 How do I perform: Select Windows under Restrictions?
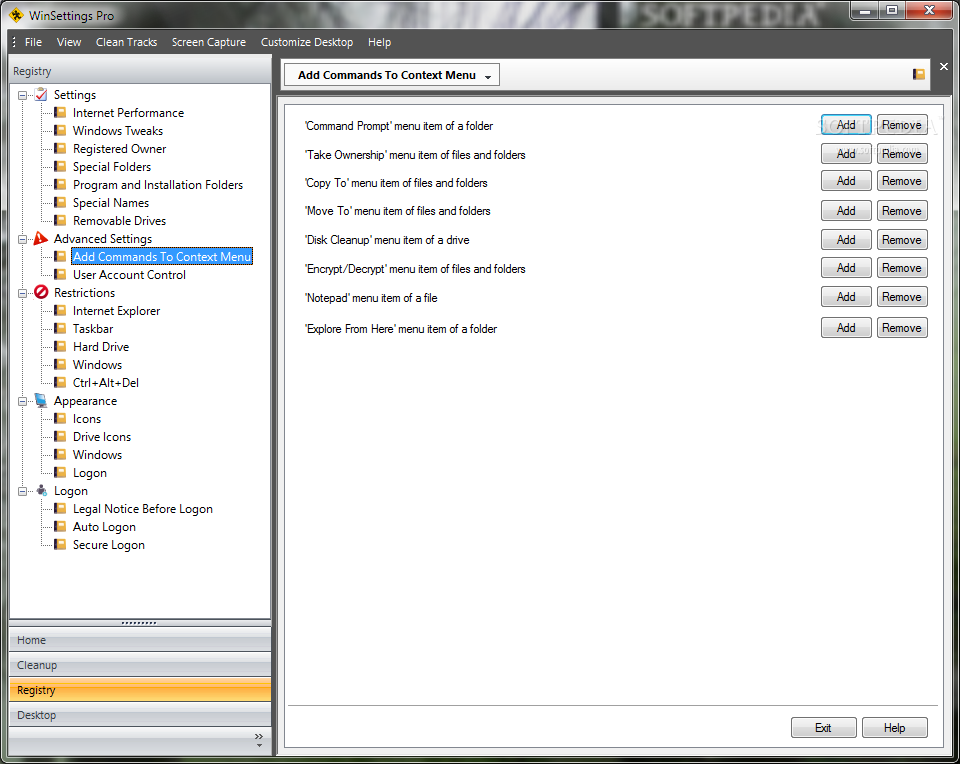[x=97, y=364]
